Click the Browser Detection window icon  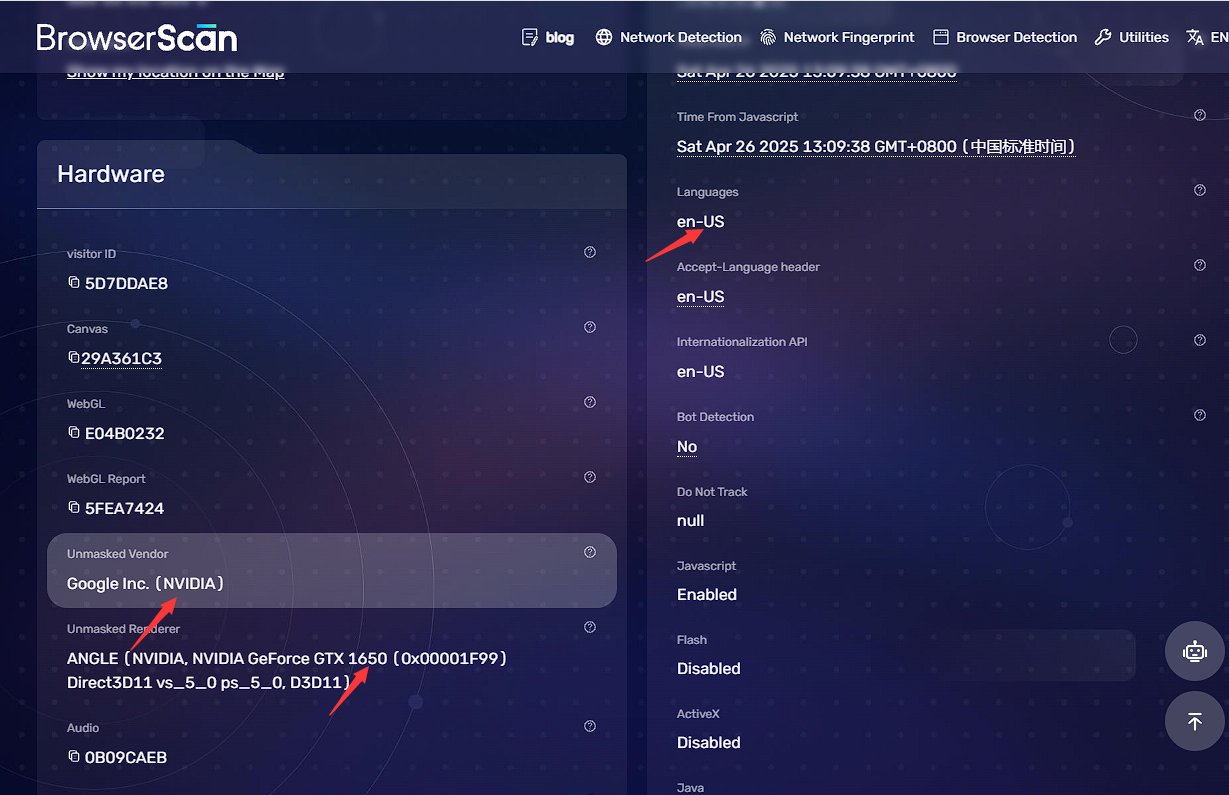pos(940,37)
